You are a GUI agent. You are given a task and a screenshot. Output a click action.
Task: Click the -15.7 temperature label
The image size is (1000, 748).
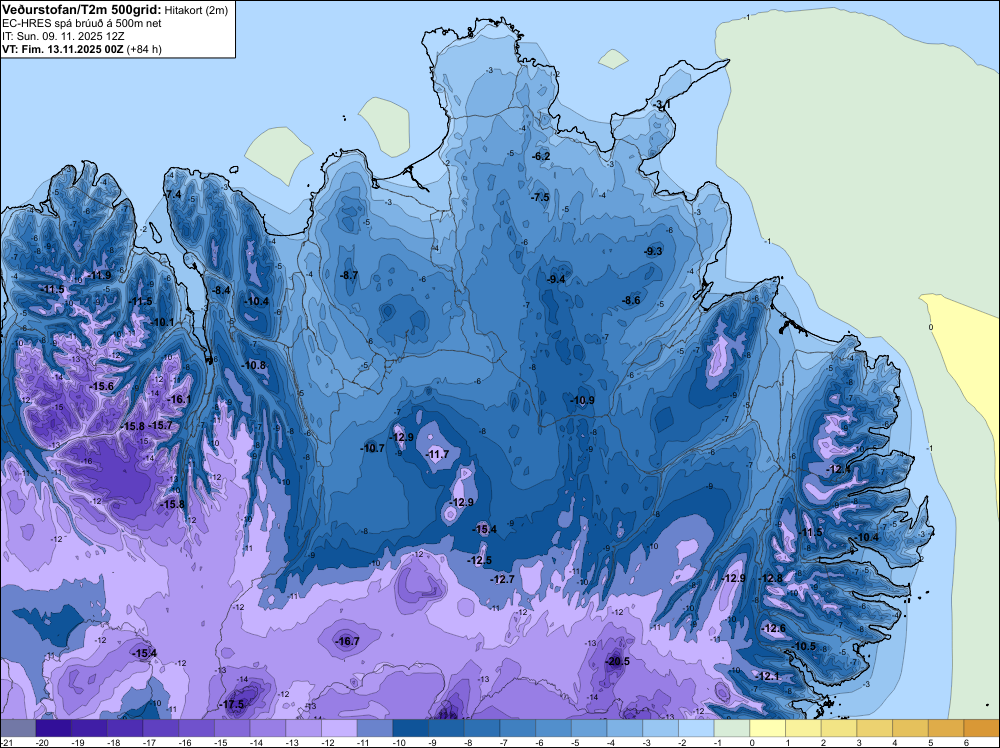point(160,425)
